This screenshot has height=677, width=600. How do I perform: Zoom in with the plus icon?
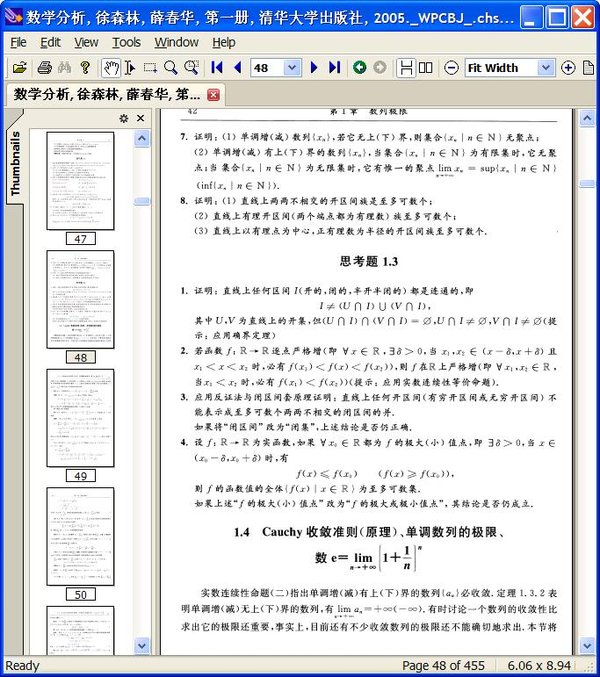[568, 68]
